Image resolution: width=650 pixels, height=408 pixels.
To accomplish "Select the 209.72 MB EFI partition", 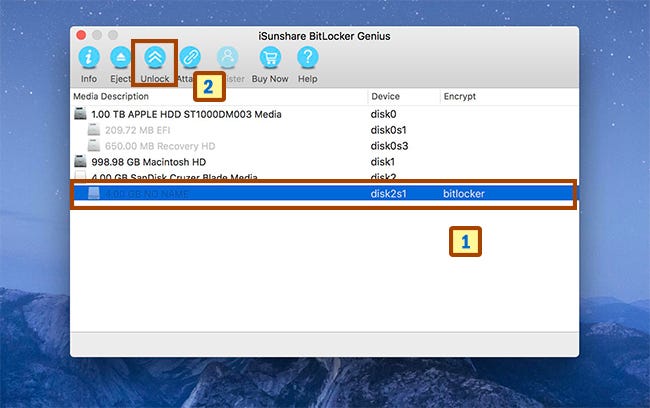I will [324, 130].
